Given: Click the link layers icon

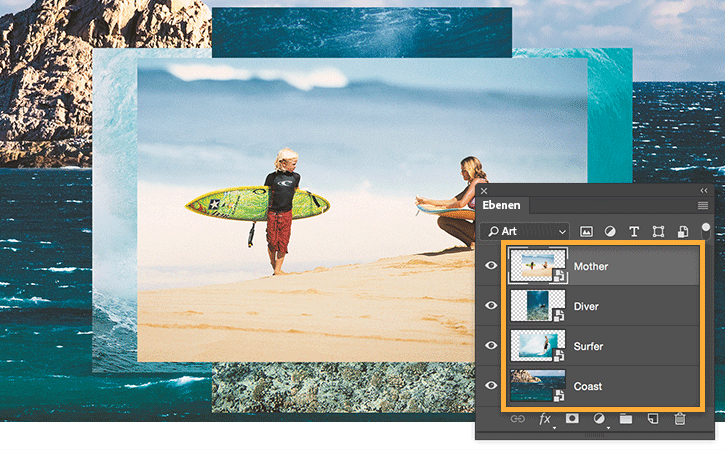Looking at the screenshot, I should click(517, 419).
